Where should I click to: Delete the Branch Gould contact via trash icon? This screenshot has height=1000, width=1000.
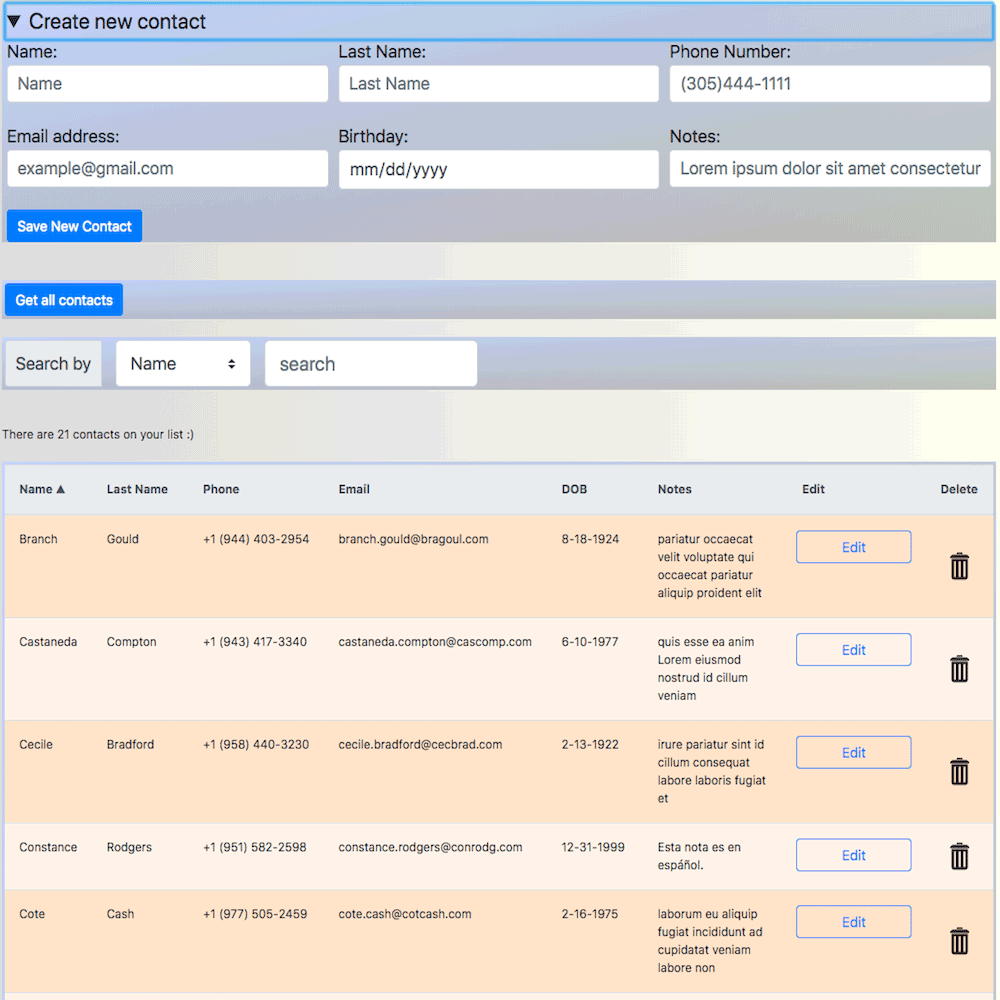click(959, 566)
